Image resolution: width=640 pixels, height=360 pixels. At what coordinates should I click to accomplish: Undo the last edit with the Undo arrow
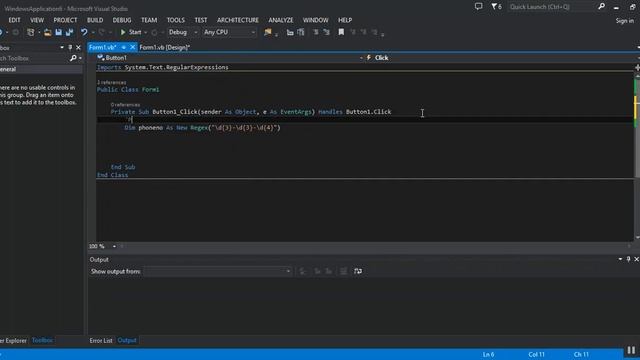pos(84,32)
